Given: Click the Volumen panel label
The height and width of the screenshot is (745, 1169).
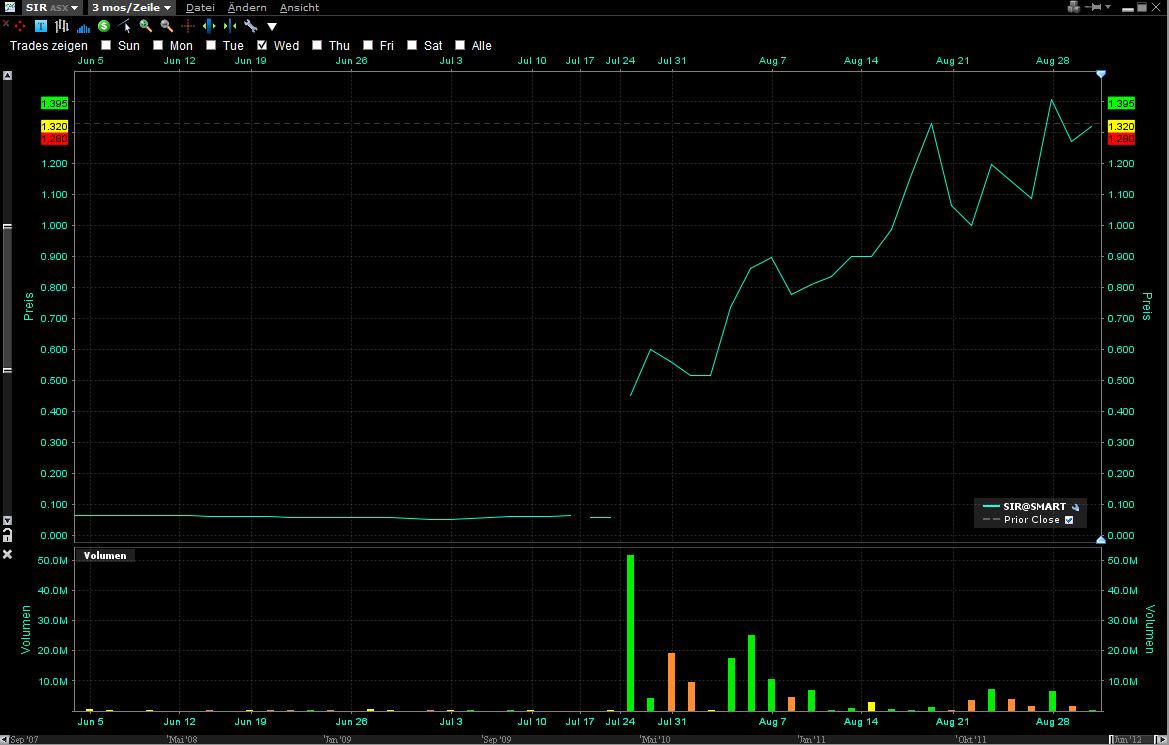Looking at the screenshot, I should pyautogui.click(x=104, y=556).
